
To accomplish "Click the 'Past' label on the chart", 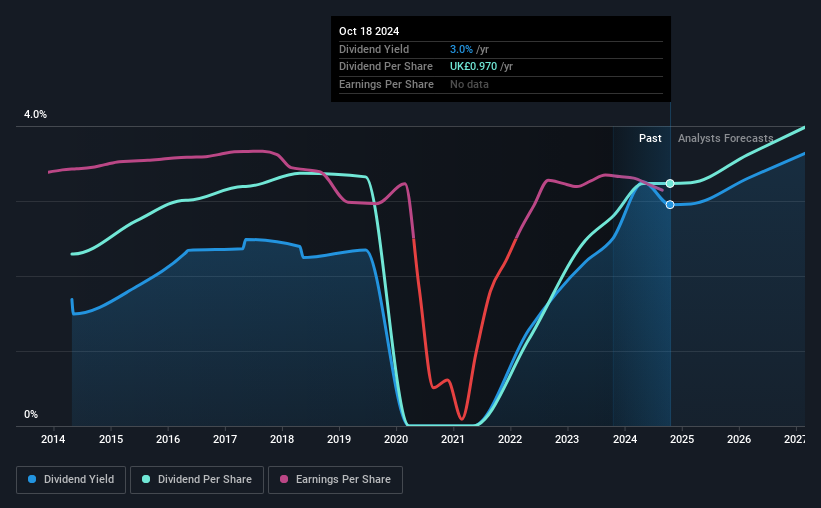I will pyautogui.click(x=650, y=138).
